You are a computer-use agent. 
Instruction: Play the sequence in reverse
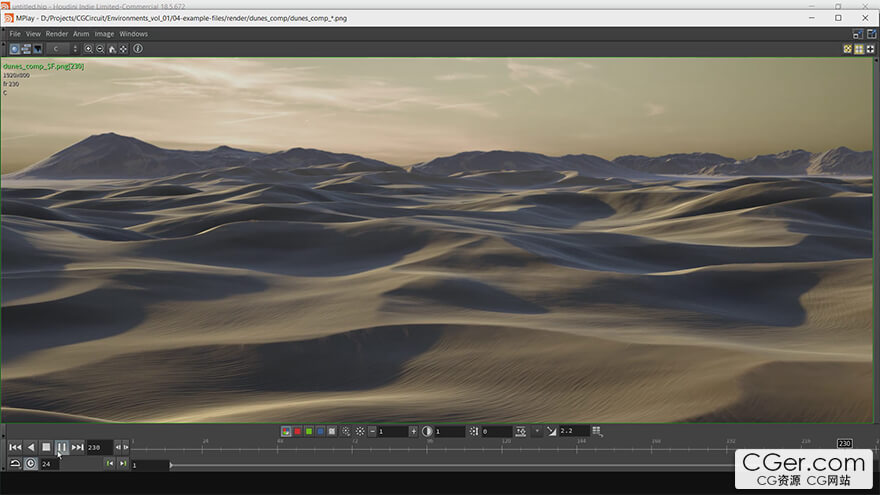pyautogui.click(x=31, y=447)
